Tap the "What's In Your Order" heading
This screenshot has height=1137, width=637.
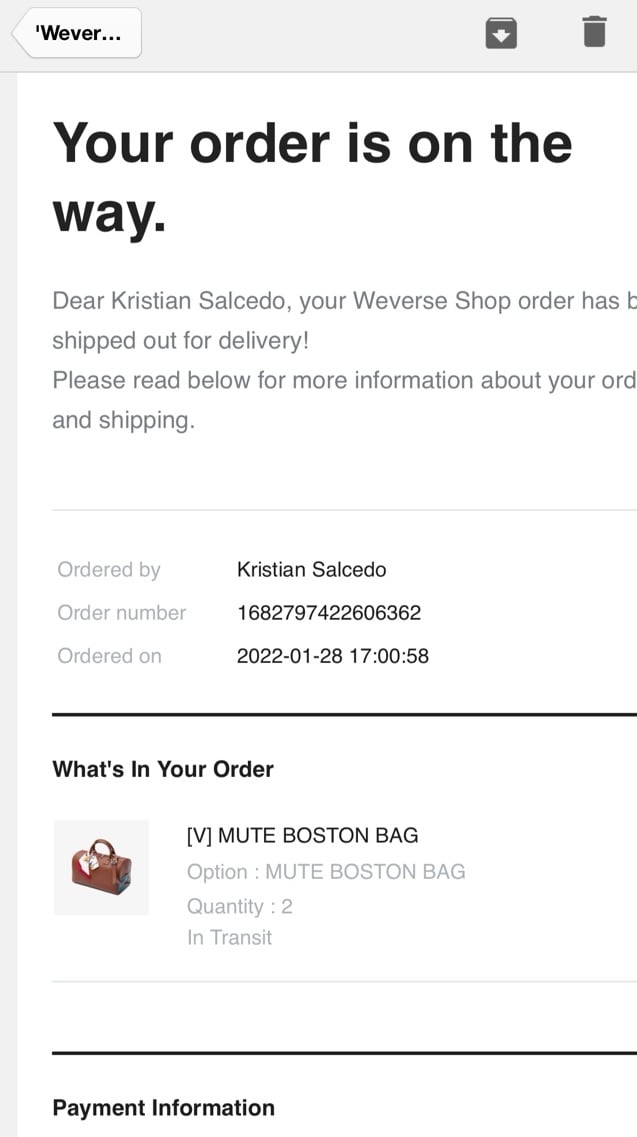pyautogui.click(x=163, y=769)
